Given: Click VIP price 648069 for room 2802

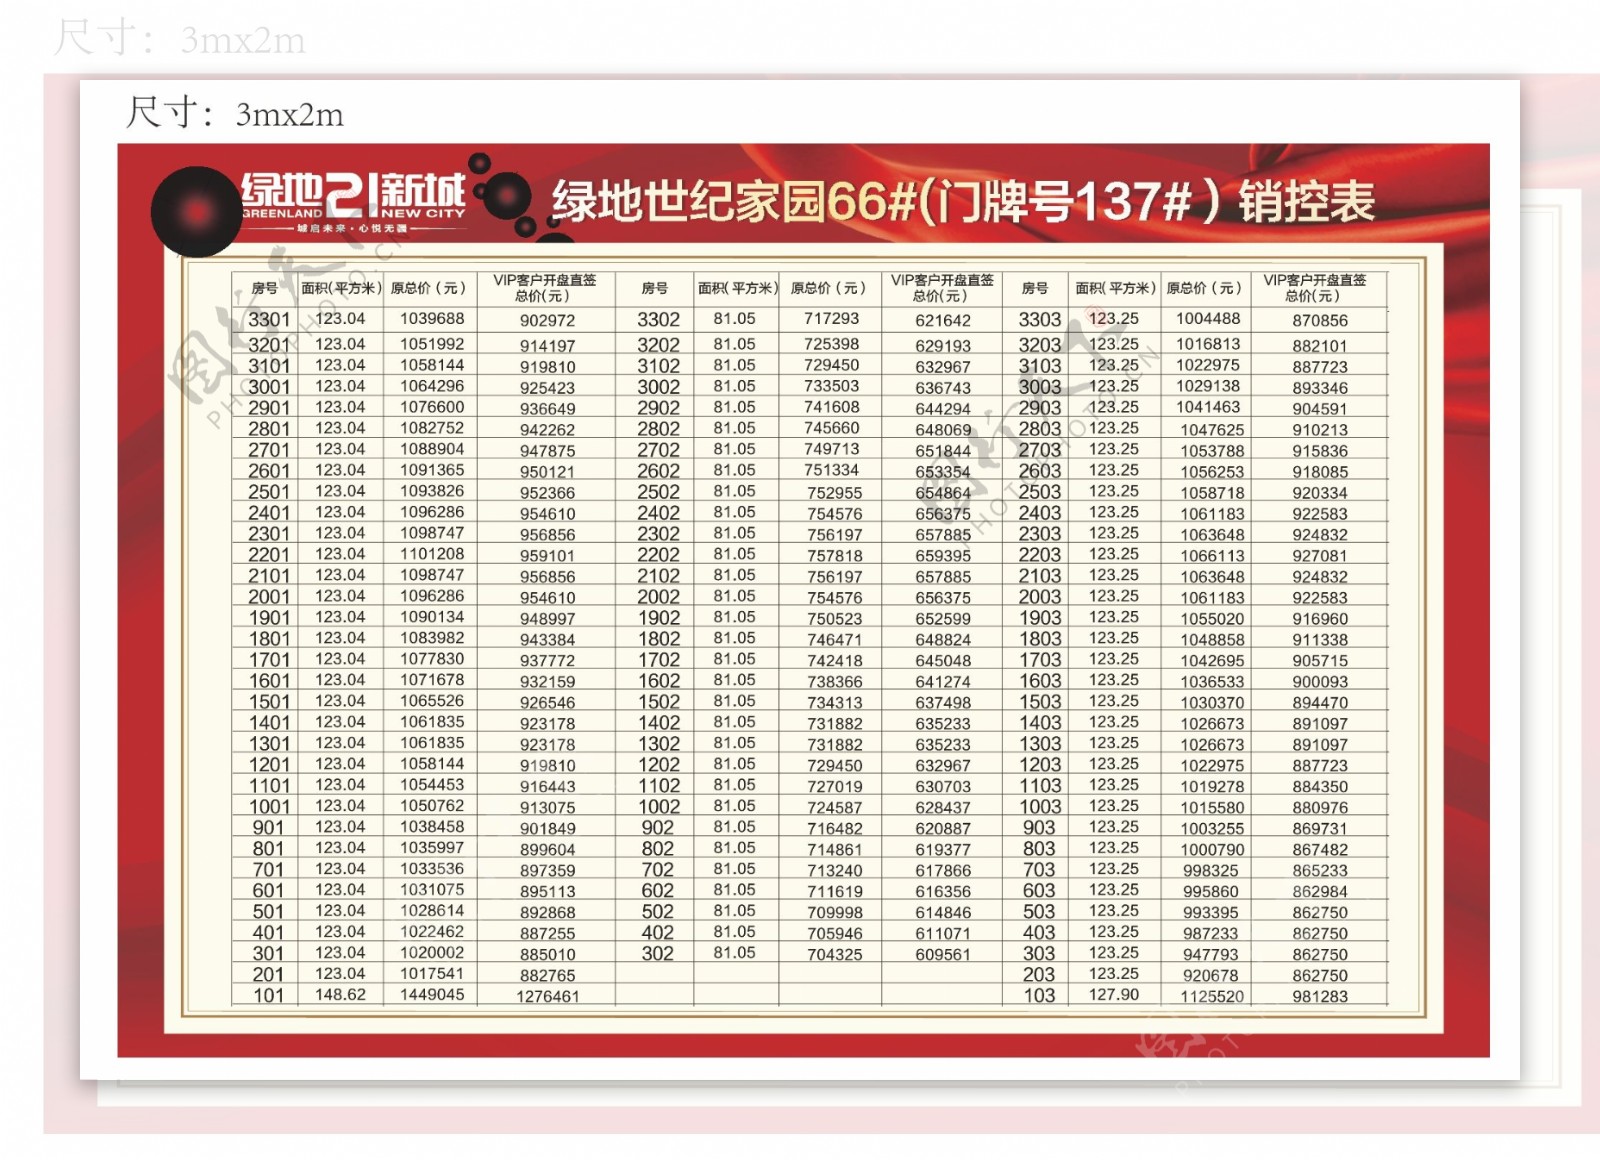Looking at the screenshot, I should click(943, 430).
